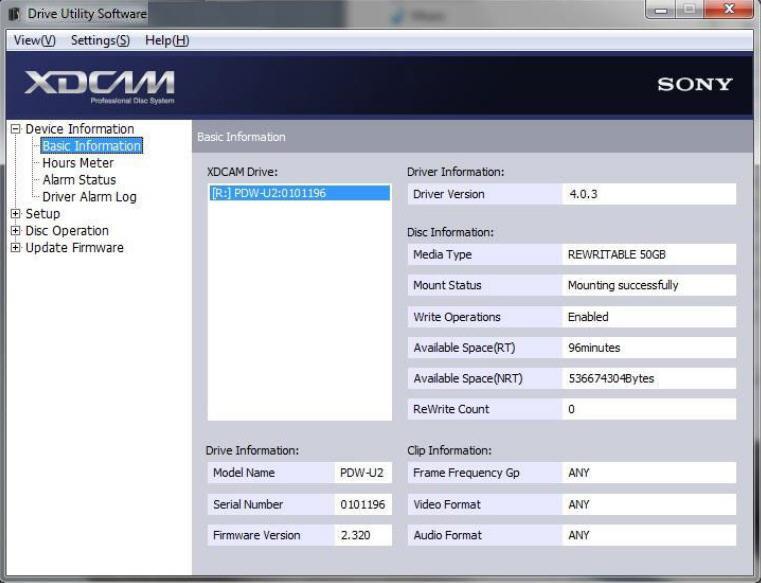The image size is (761, 583).
Task: Click the Drive Utility Software title bar icon
Action: (x=14, y=14)
